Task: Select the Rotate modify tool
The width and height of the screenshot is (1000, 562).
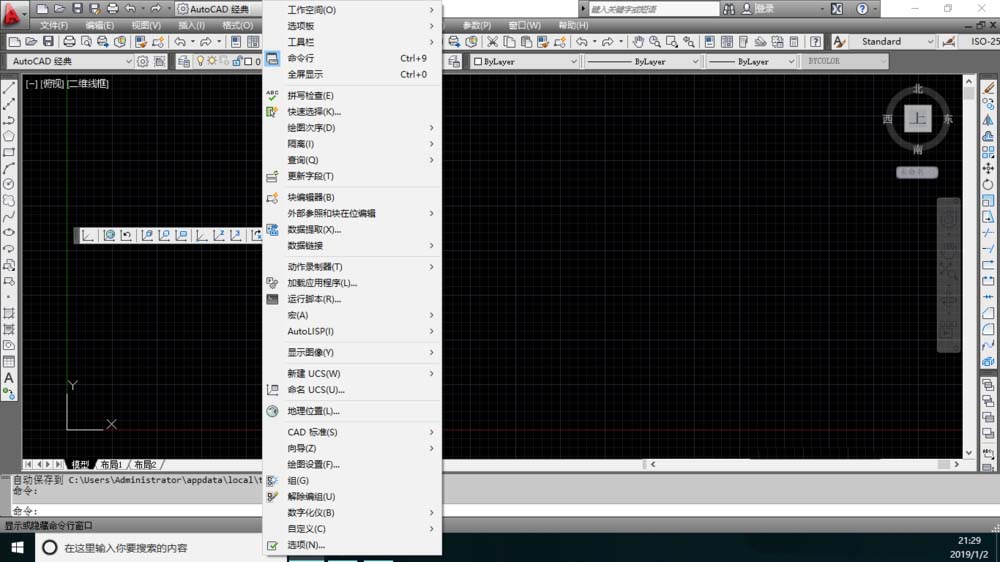Action: coord(988,184)
